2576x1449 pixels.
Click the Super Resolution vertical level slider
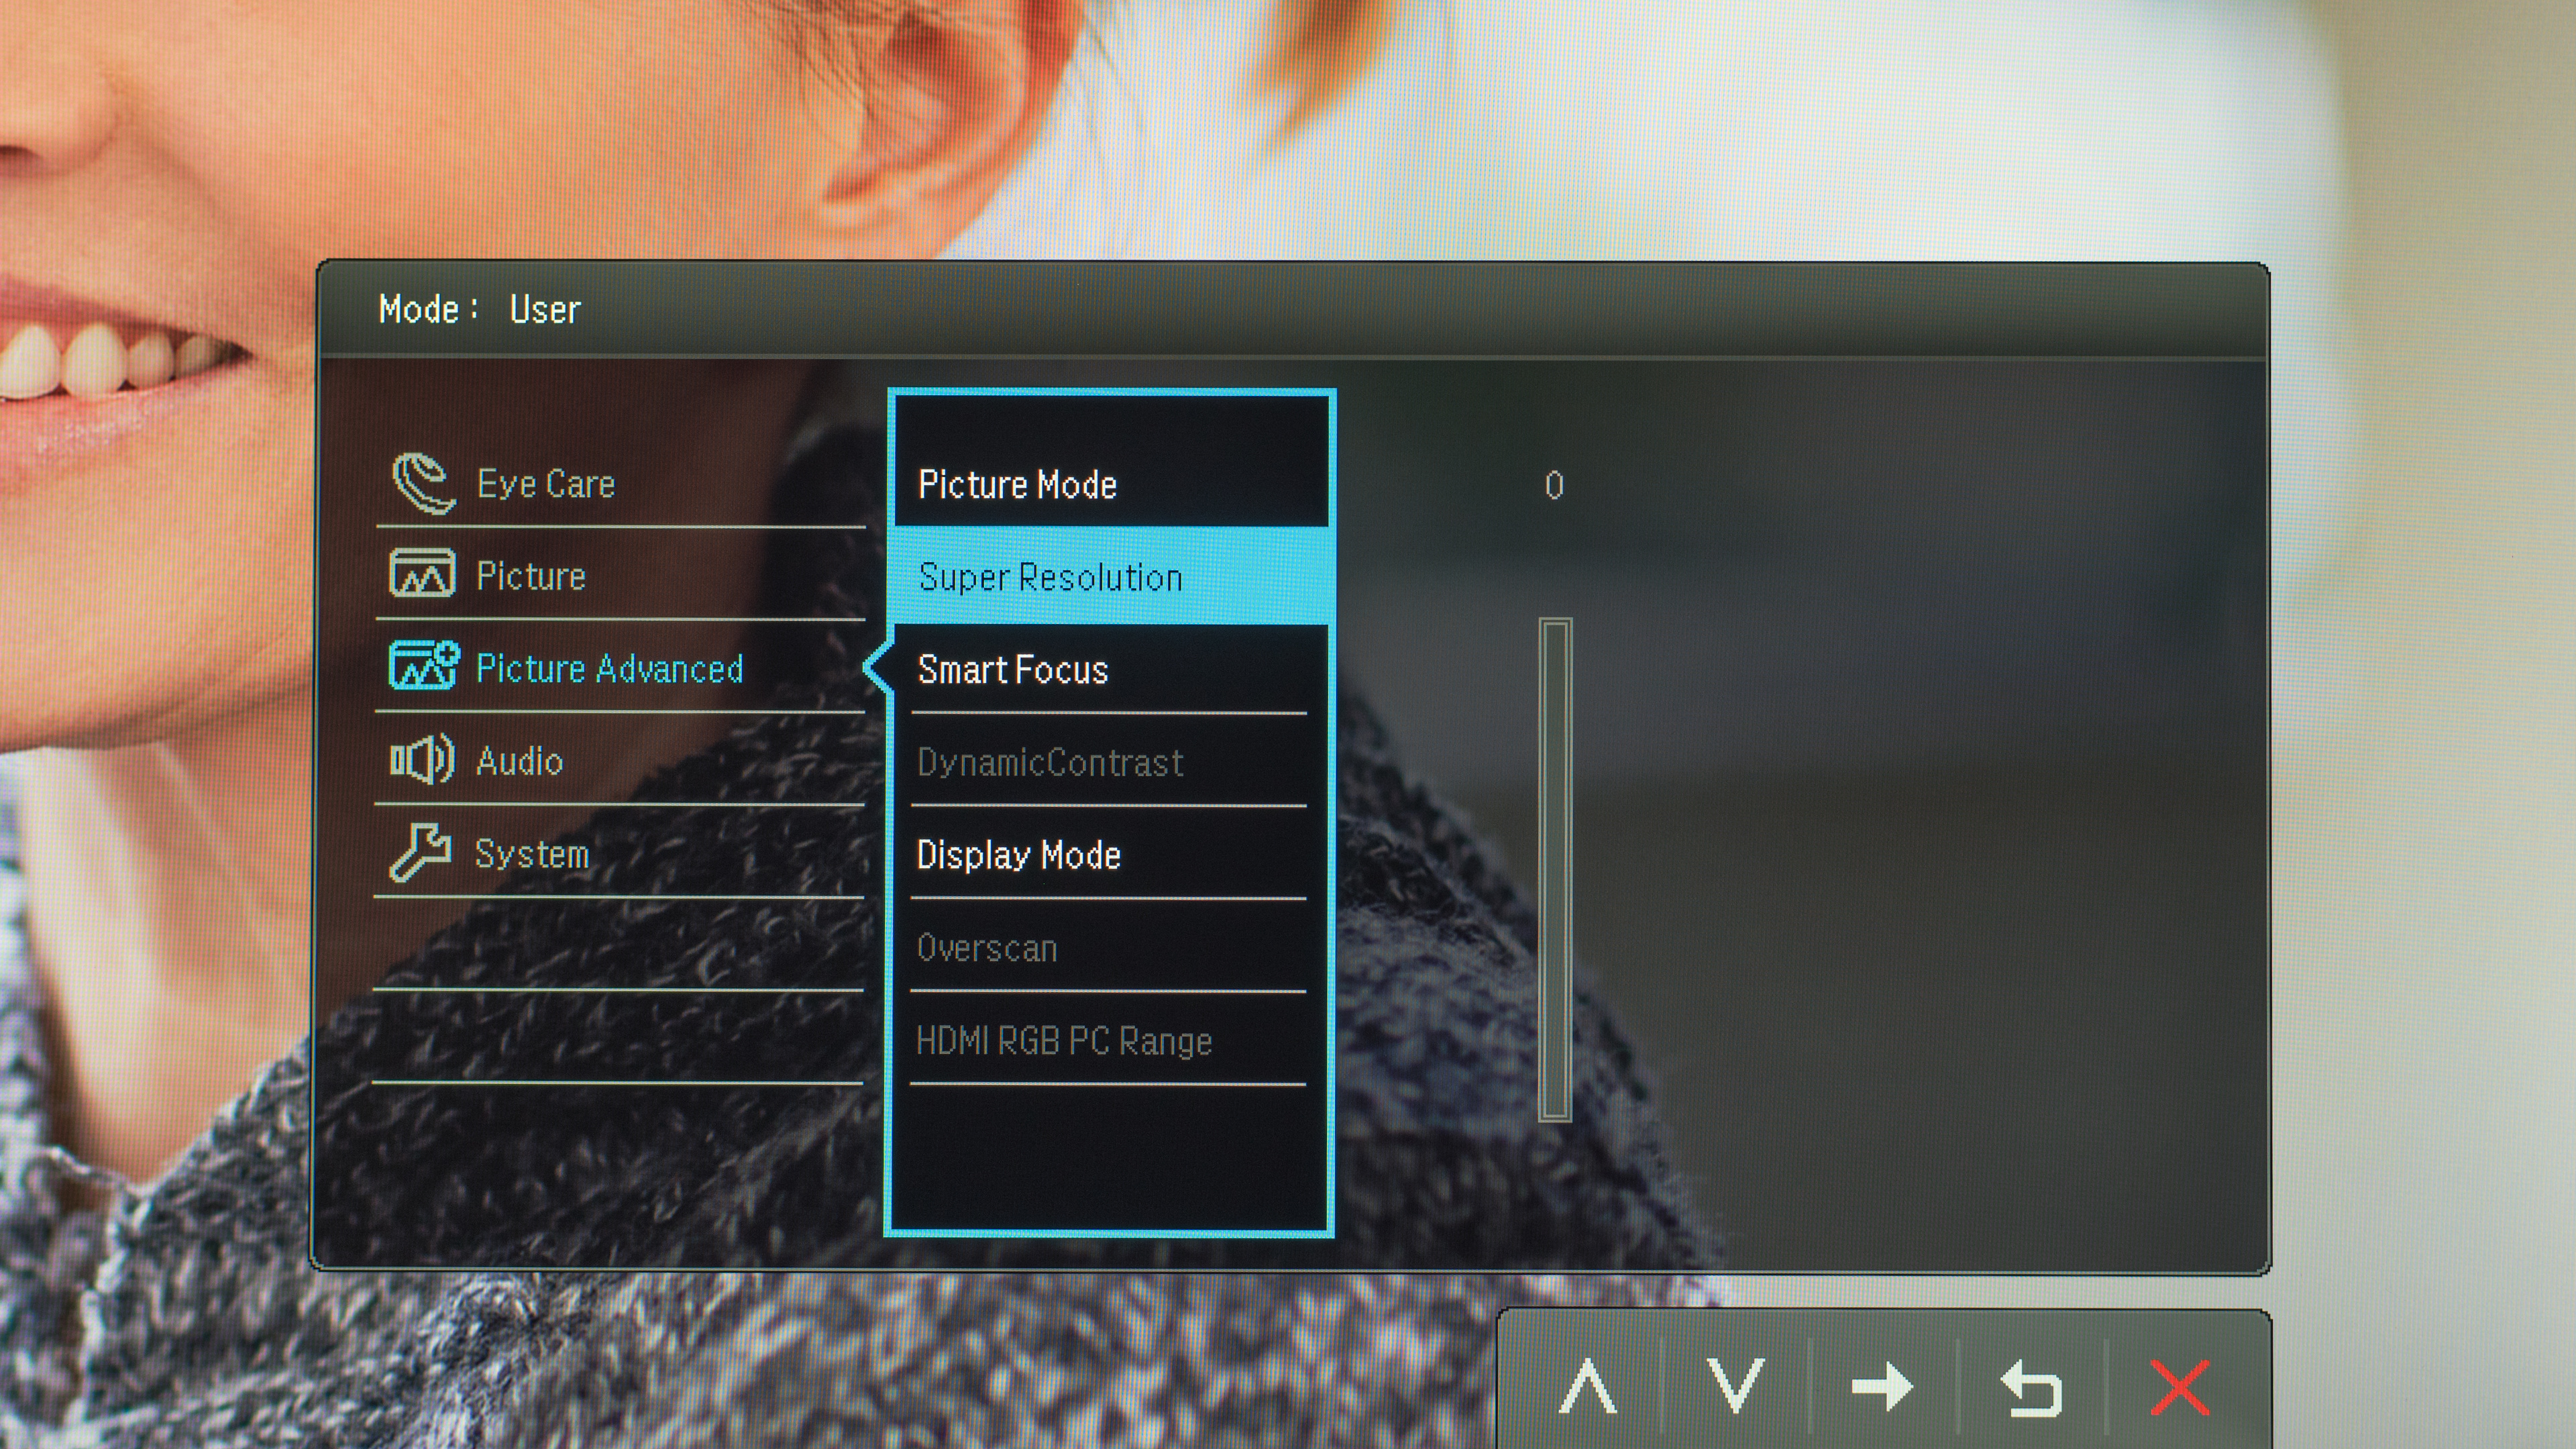1555,869
